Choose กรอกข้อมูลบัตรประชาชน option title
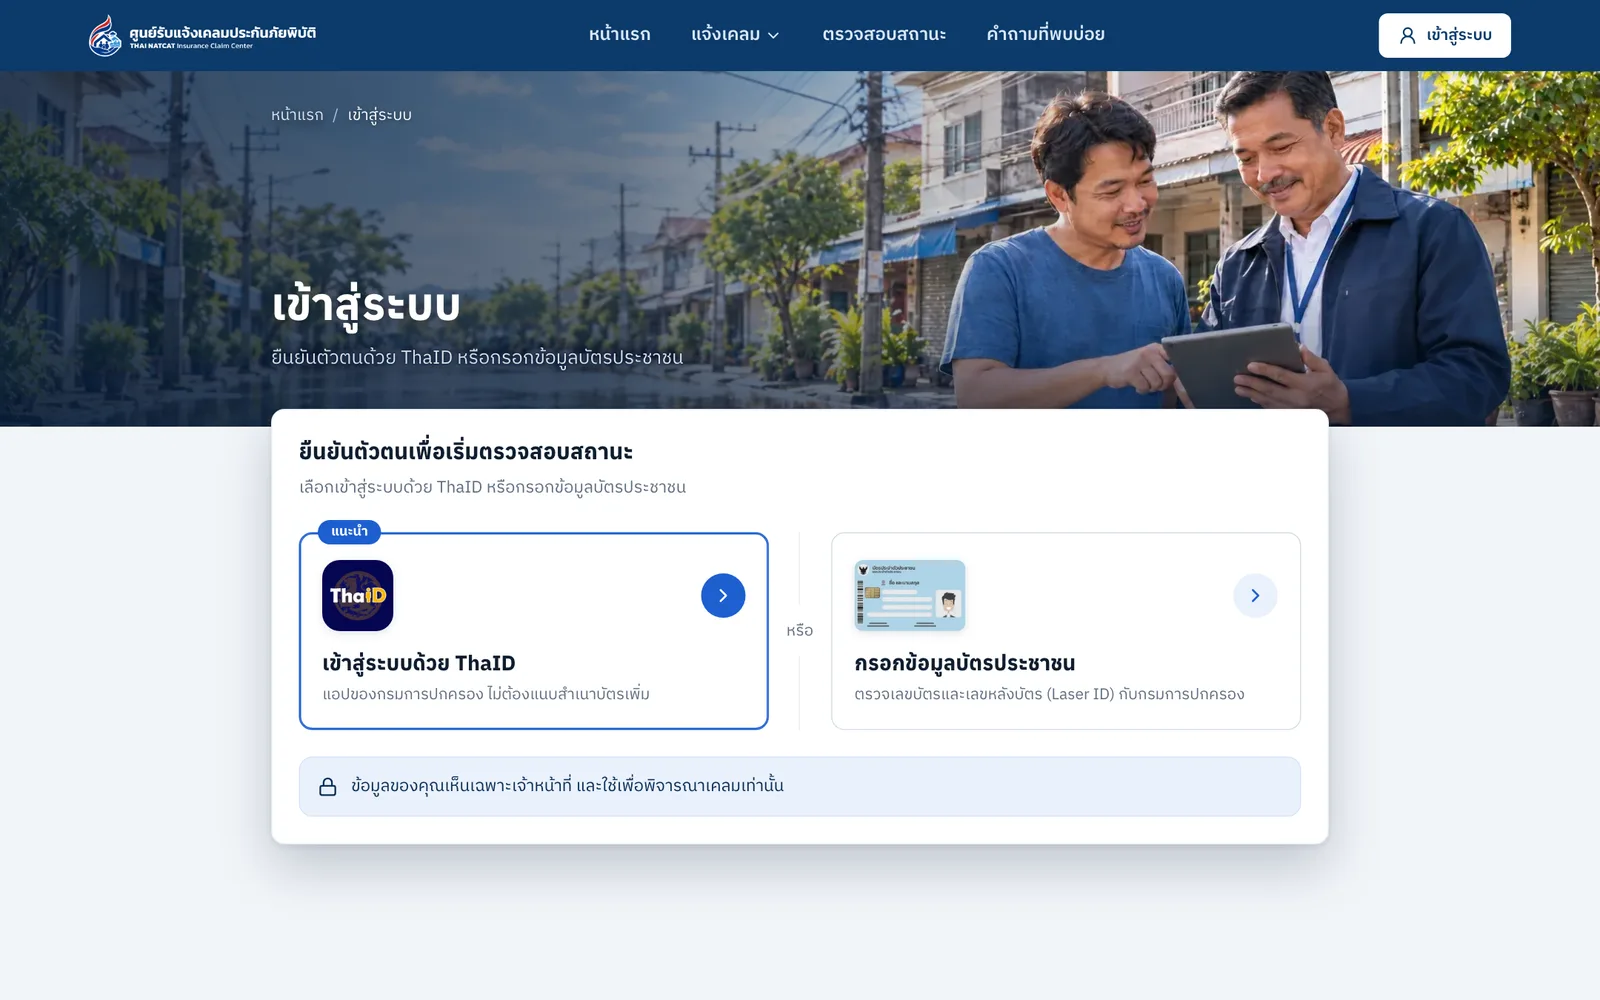The image size is (1600, 1000). pyautogui.click(x=965, y=663)
